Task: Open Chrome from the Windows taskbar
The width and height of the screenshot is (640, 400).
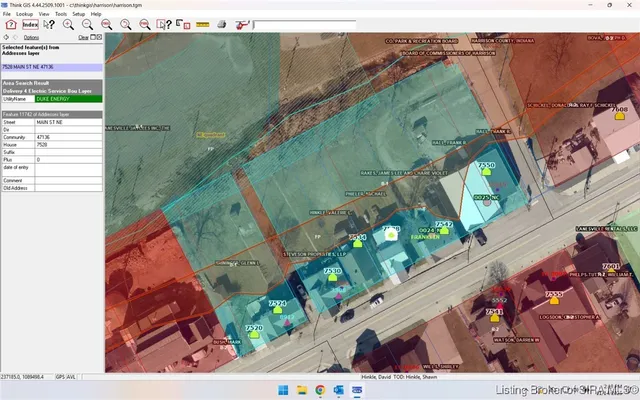Action: (320, 389)
